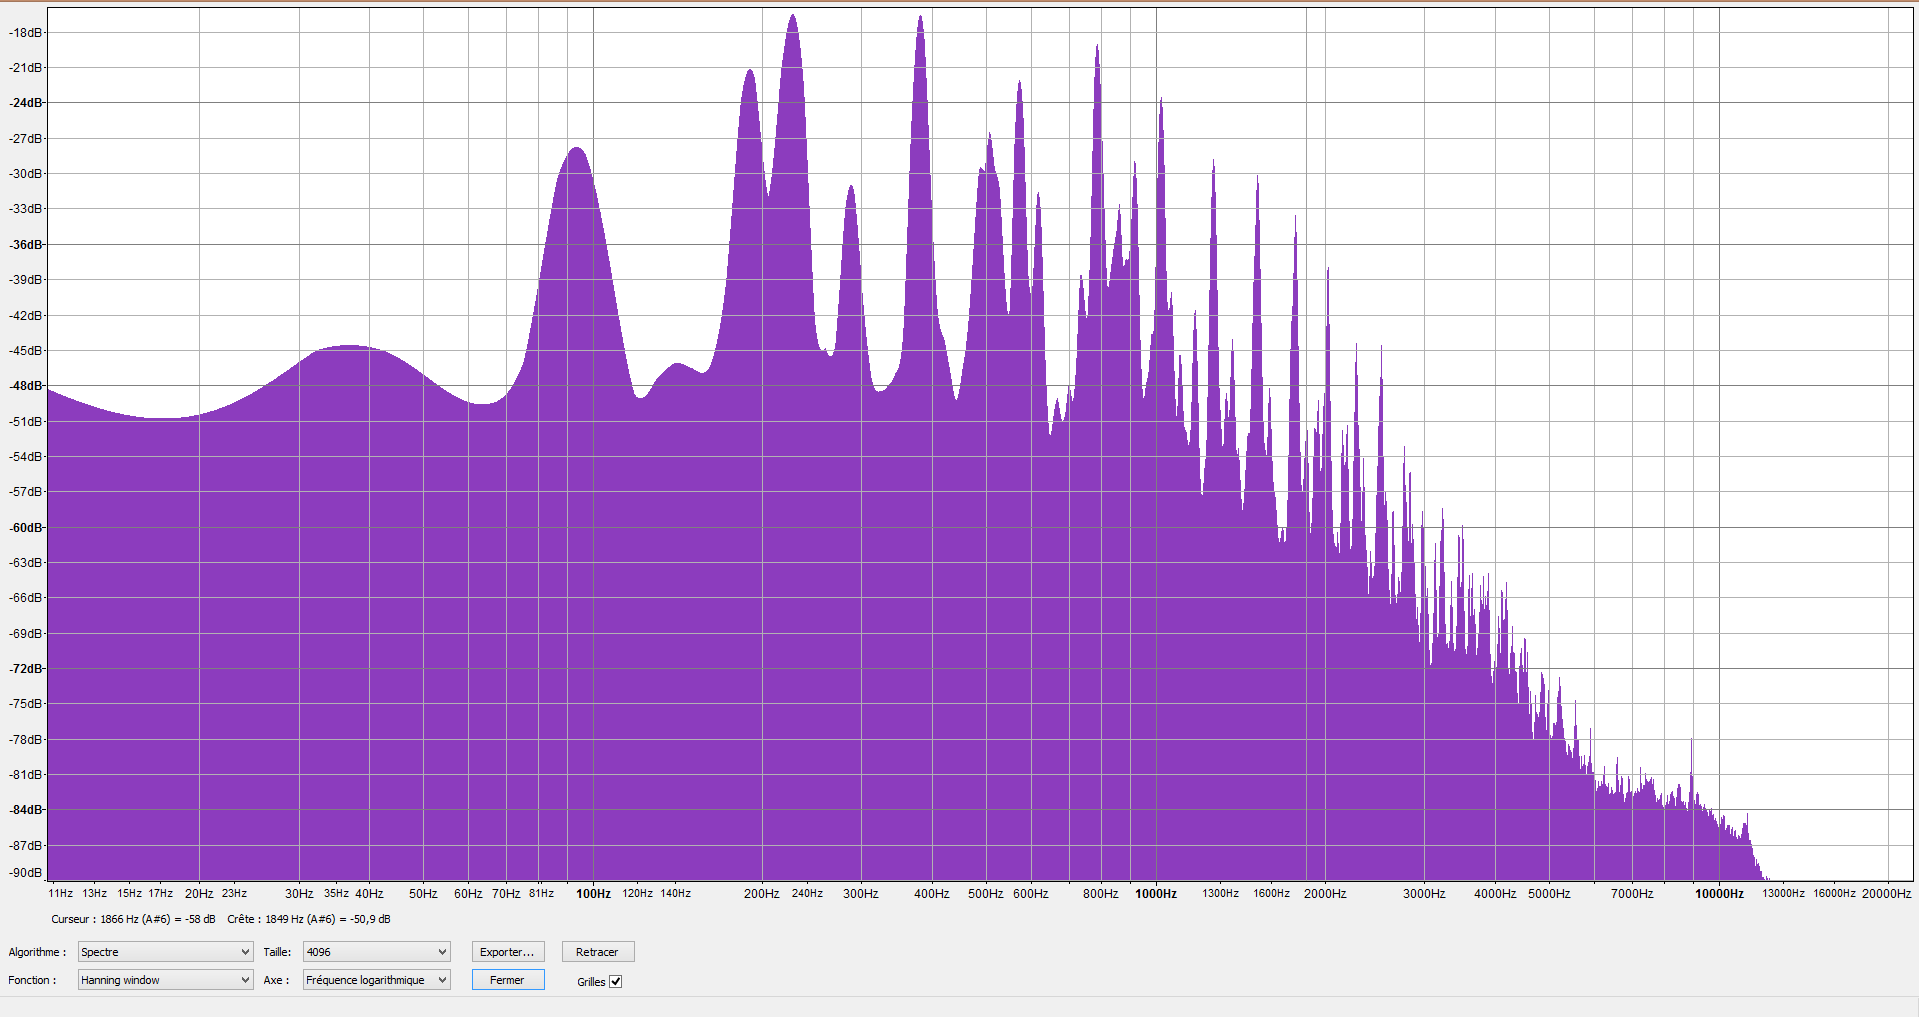Click the -60dB label on level axis

(x=27, y=528)
